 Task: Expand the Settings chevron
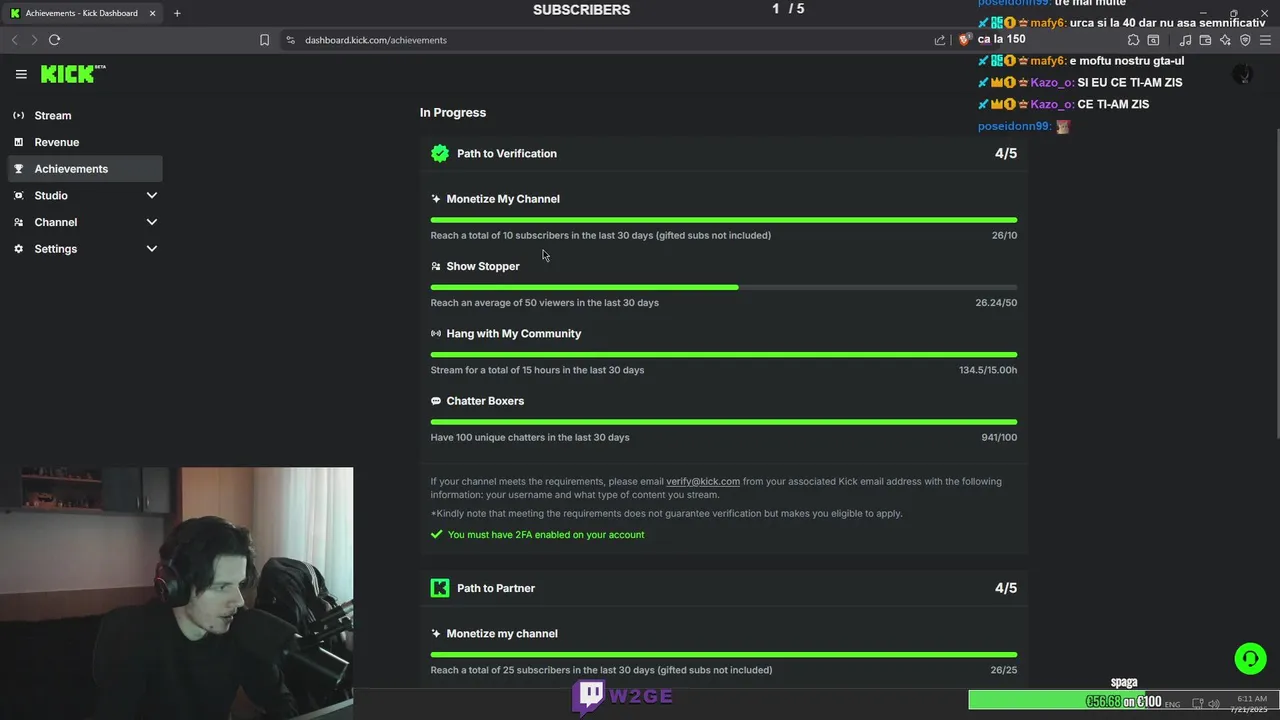[x=152, y=249]
